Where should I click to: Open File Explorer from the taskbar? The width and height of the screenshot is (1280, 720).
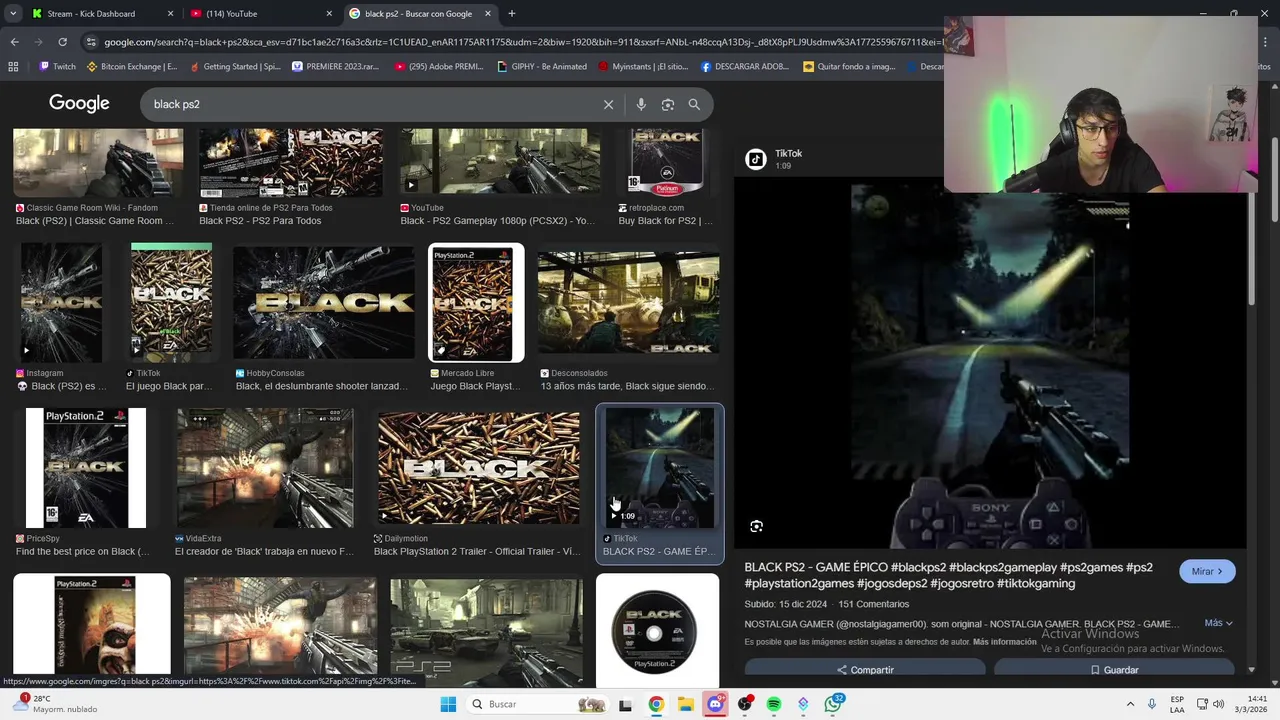[685, 704]
